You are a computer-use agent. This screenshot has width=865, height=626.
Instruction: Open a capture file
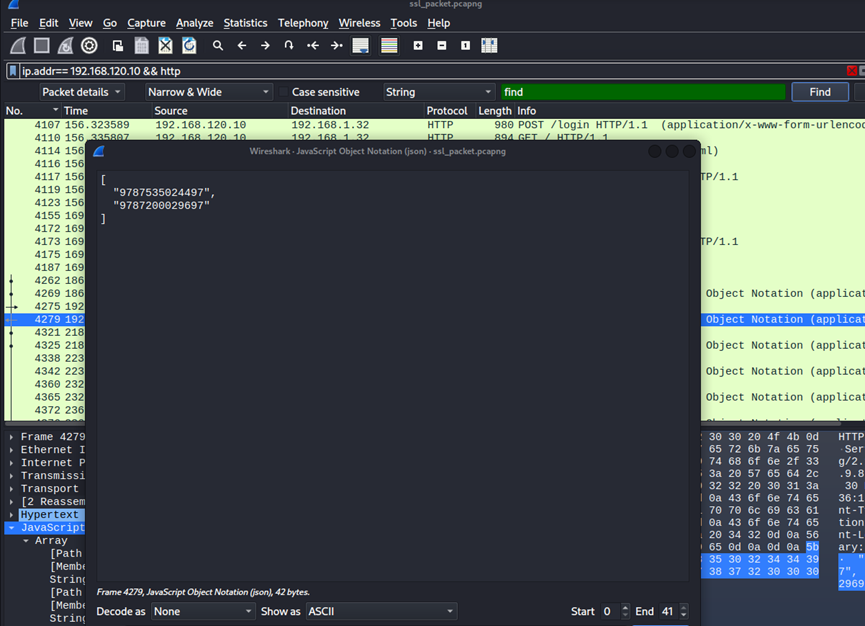tap(118, 45)
